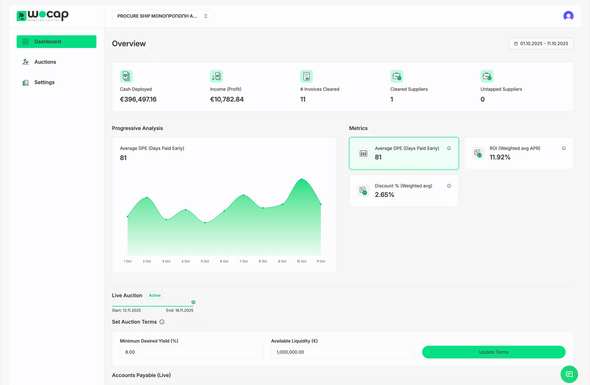Click info icon on Discount % card
Image resolution: width=590 pixels, height=385 pixels.
pyautogui.click(x=449, y=186)
